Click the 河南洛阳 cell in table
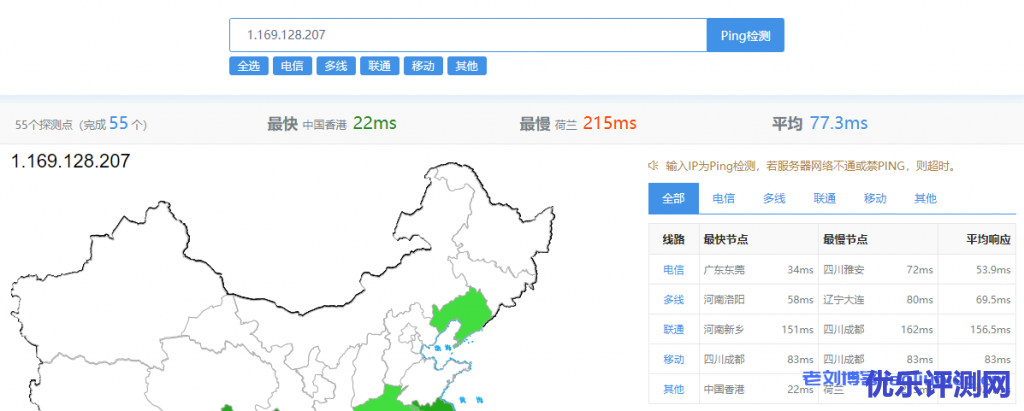The height and width of the screenshot is (411, 1024). pyautogui.click(x=724, y=300)
